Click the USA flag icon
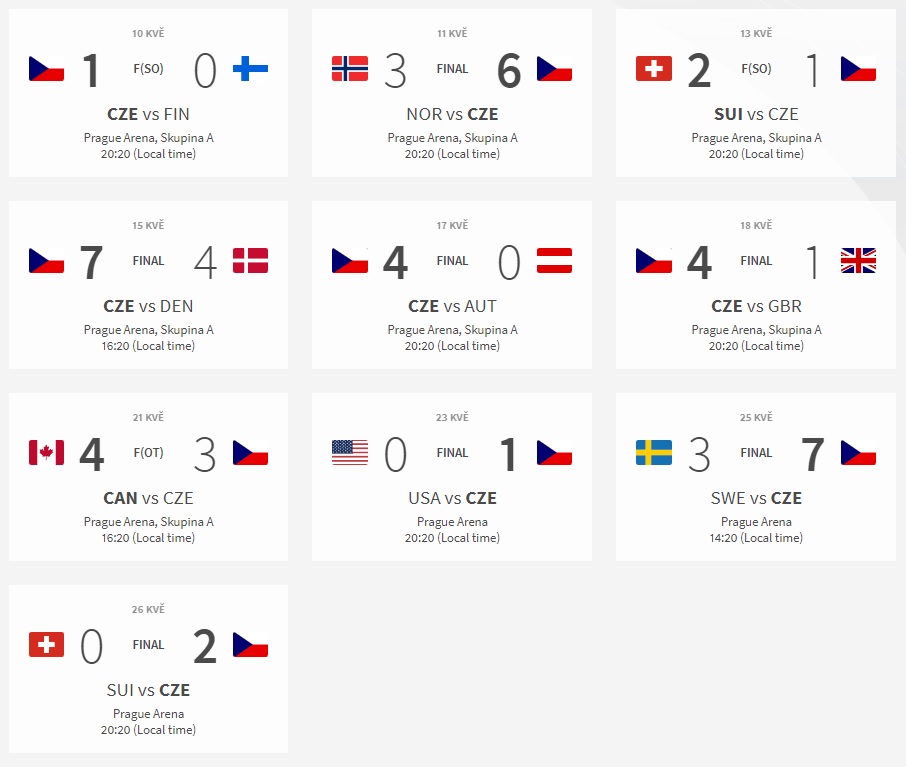The height and width of the screenshot is (767, 906). (x=350, y=453)
